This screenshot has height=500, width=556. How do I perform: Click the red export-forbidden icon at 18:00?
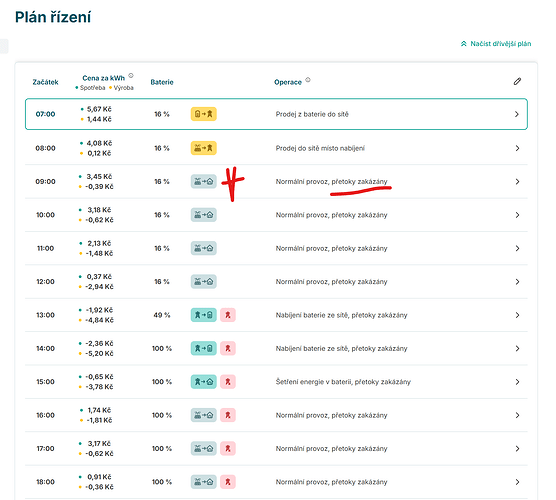(228, 482)
